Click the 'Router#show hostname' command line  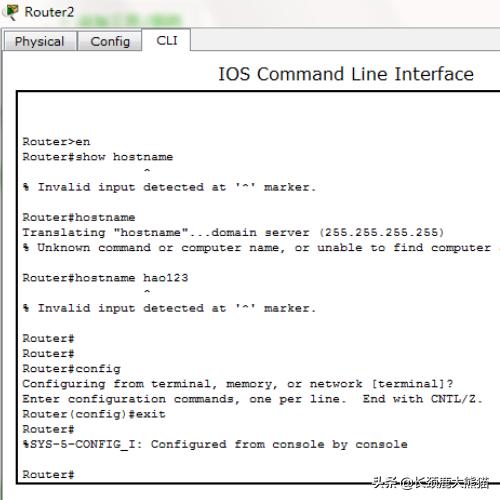98,157
